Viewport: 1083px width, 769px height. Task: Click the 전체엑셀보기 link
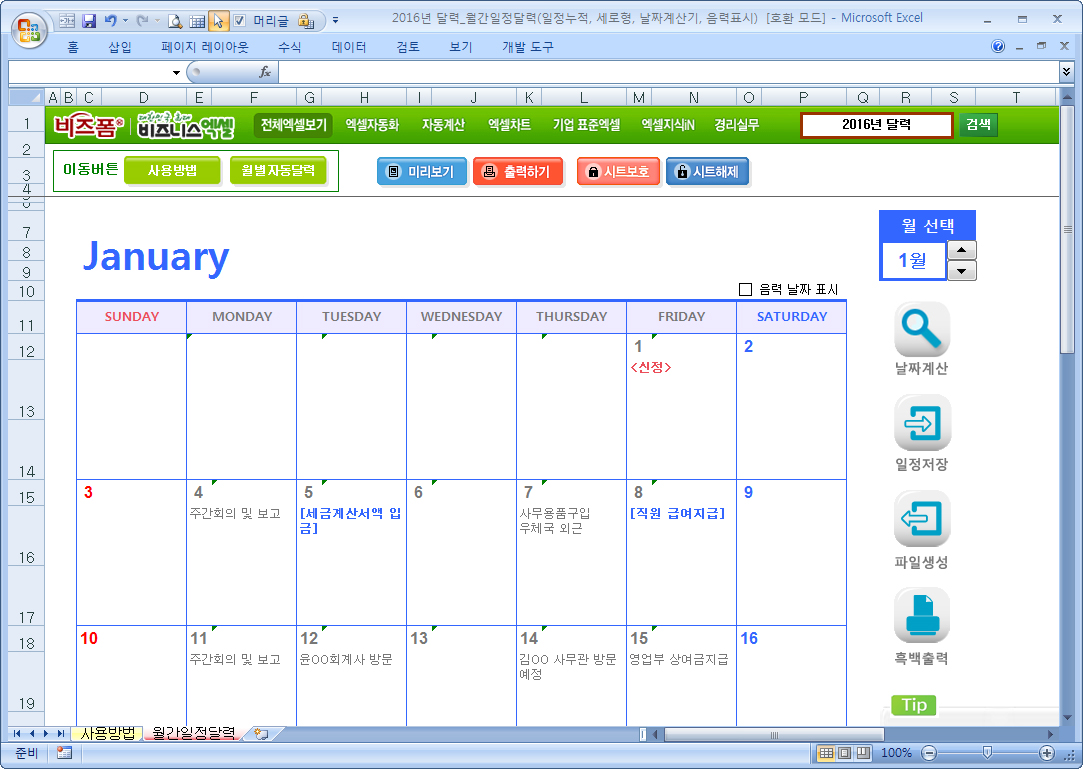293,125
